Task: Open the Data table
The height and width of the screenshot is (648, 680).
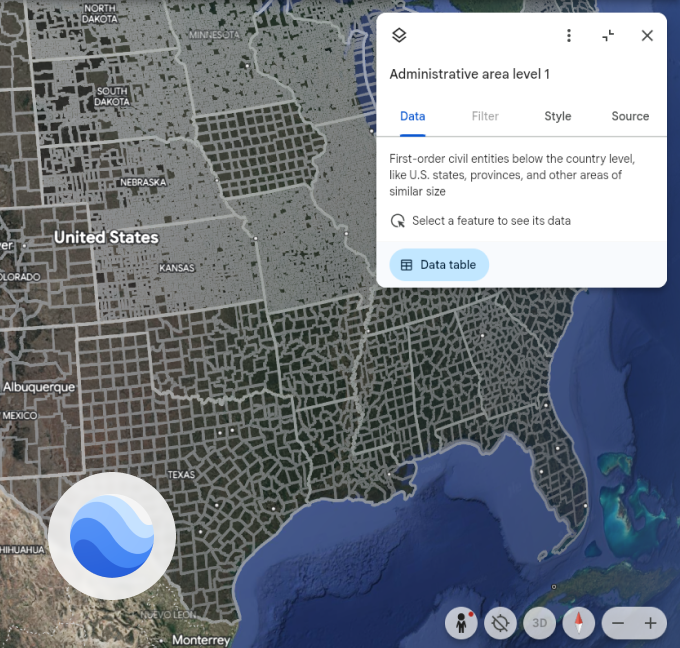Action: pyautogui.click(x=439, y=265)
